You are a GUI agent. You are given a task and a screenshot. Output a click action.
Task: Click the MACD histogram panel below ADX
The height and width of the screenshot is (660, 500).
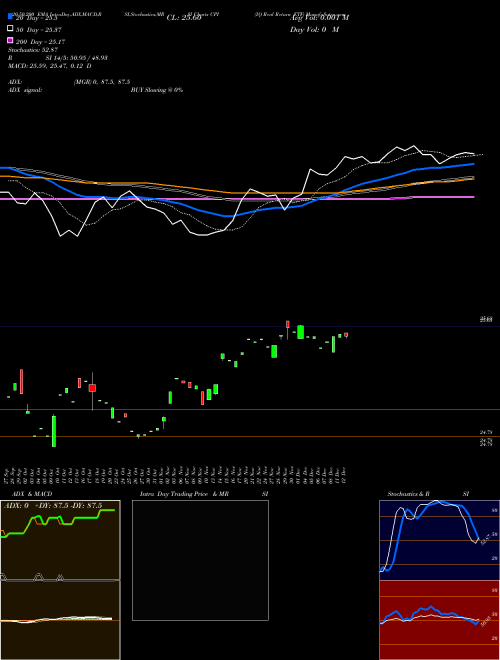pos(60,620)
